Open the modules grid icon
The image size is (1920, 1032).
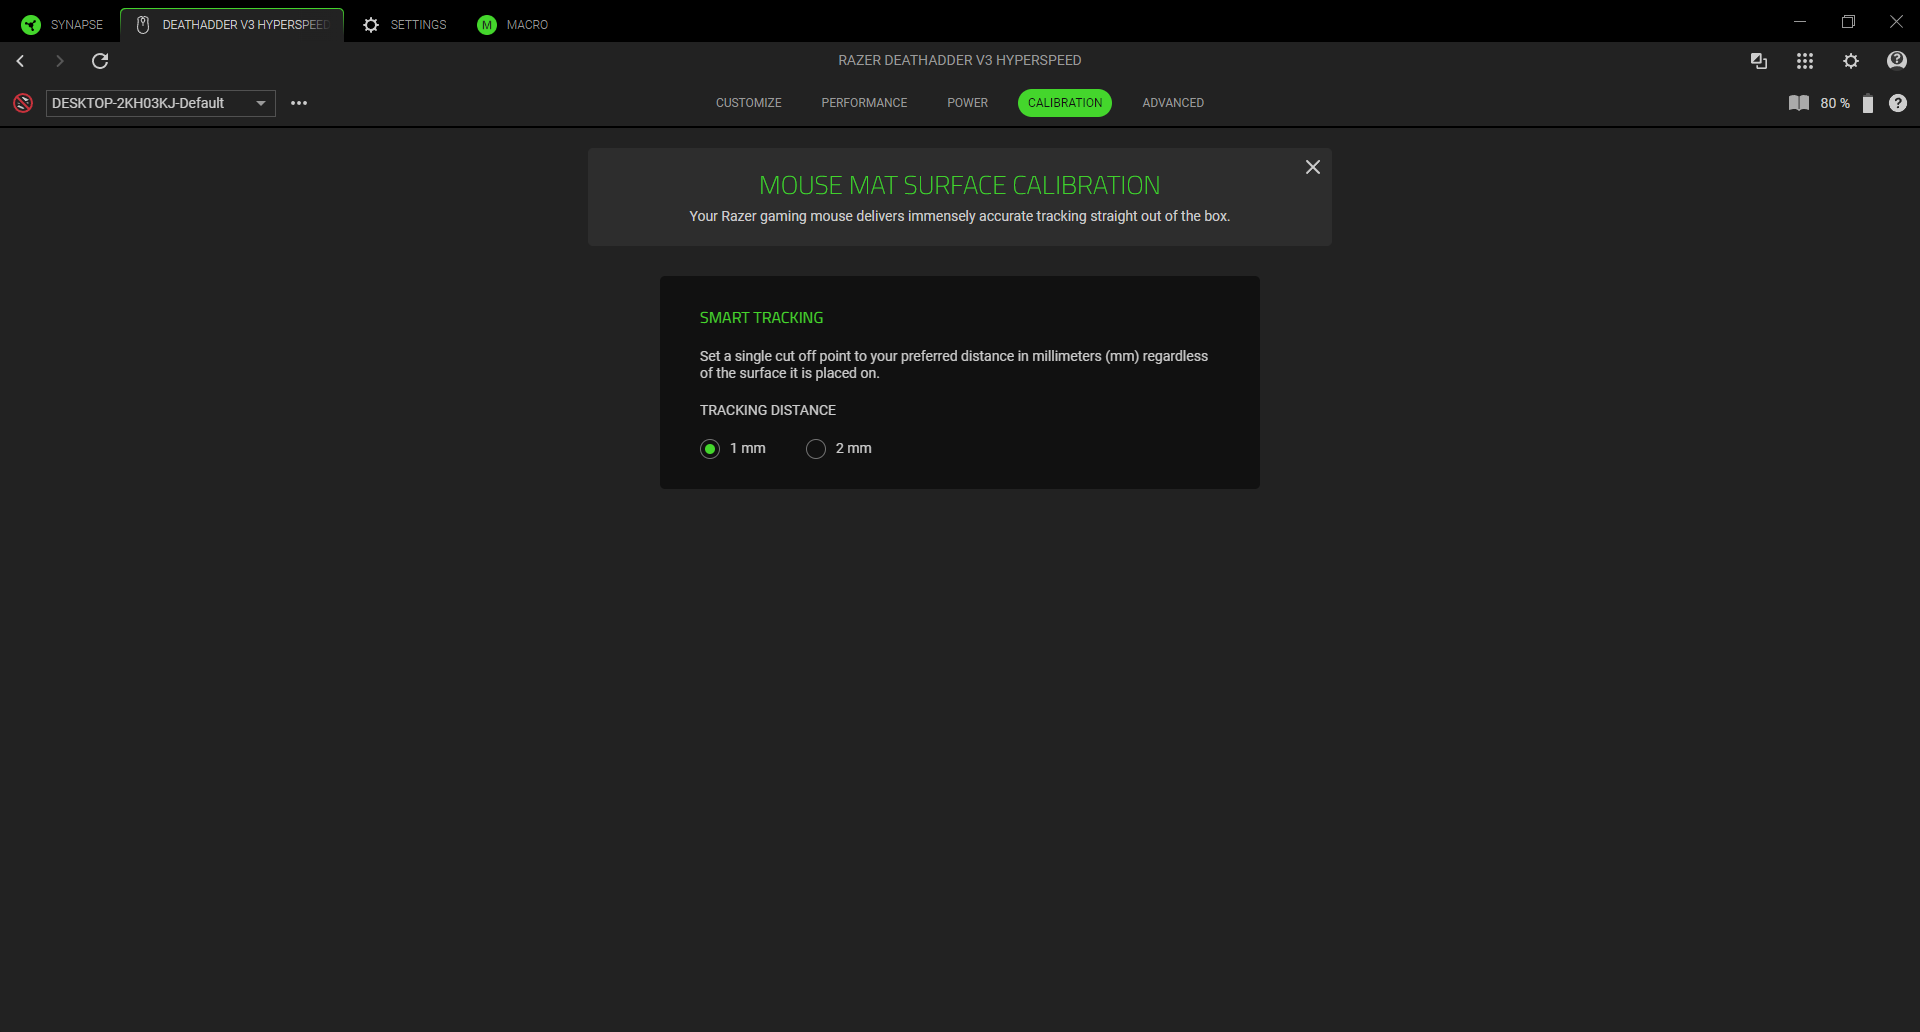[1805, 61]
